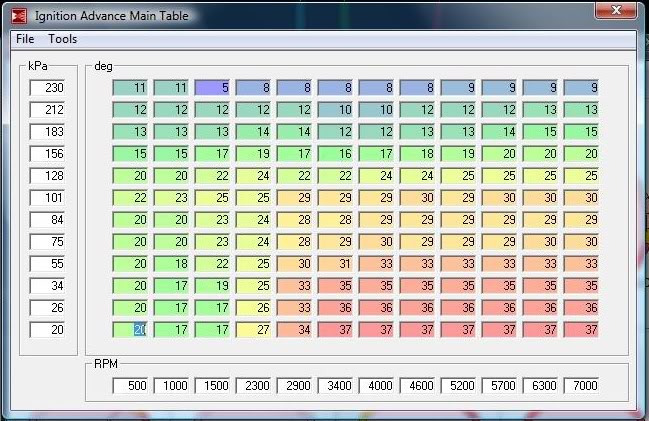
Task: Click the 2300 RPM axis field
Action: point(253,385)
